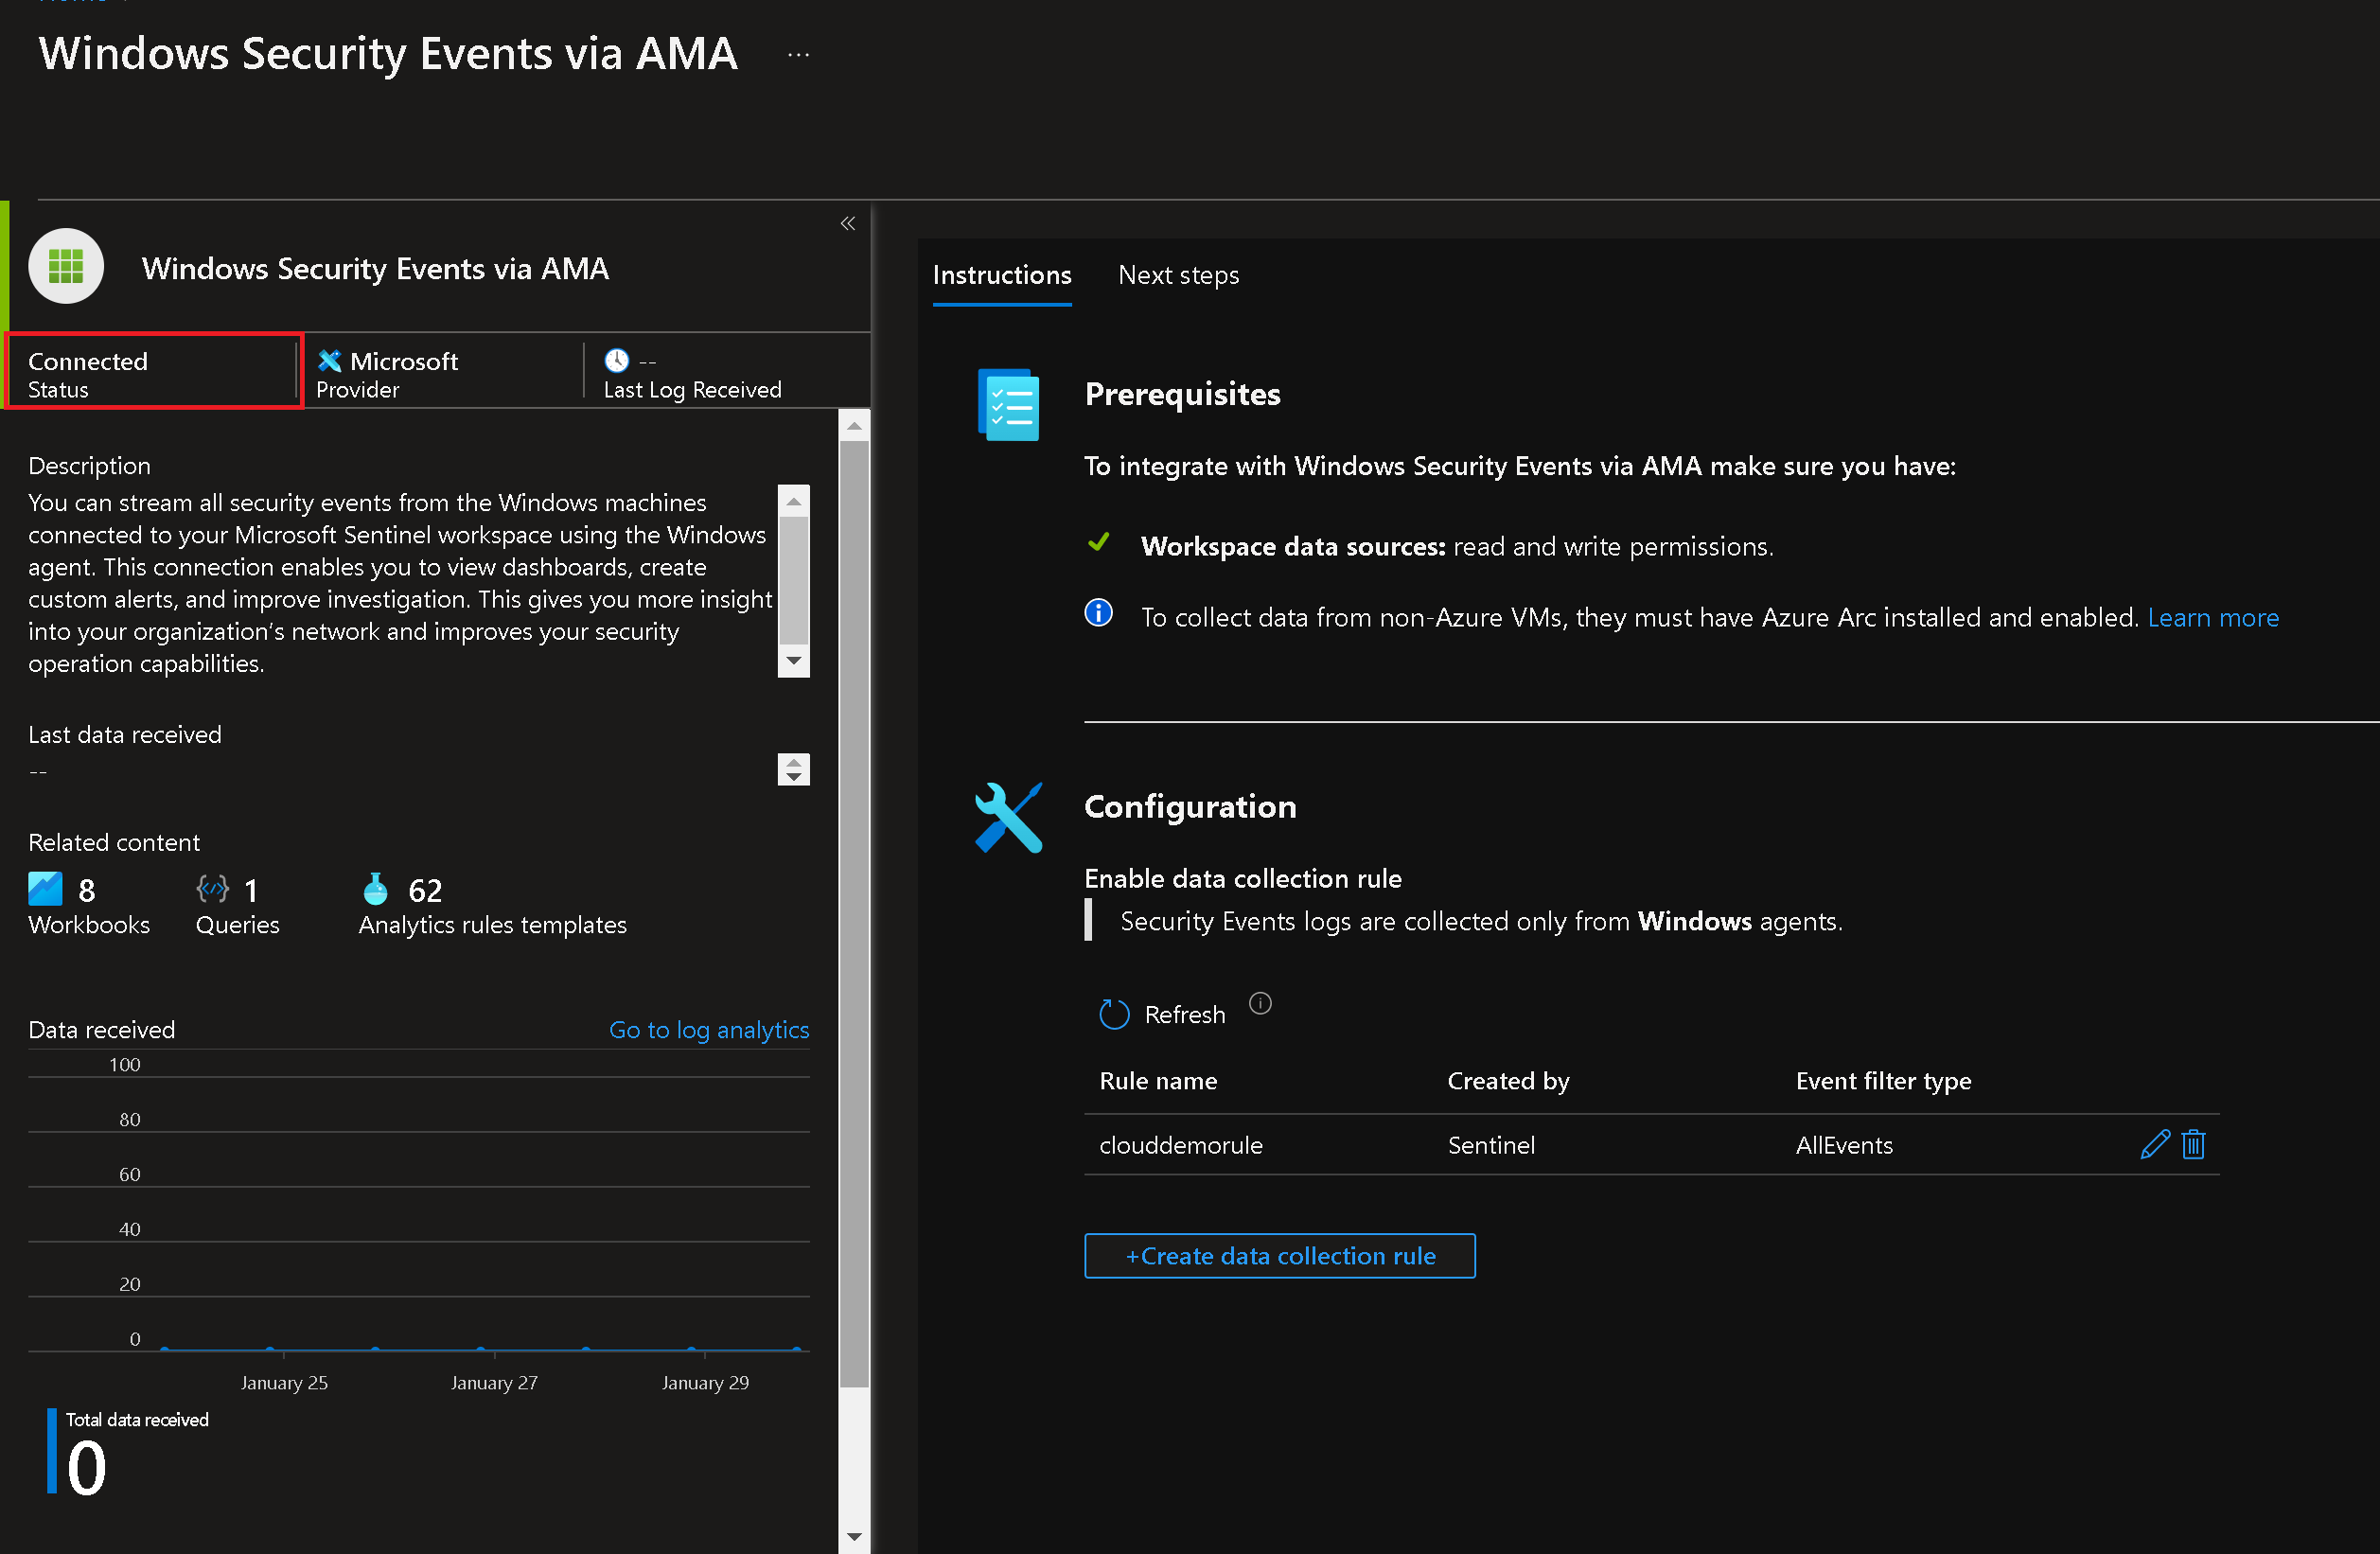
Task: Collapse the left pane with double chevron
Action: [x=848, y=223]
